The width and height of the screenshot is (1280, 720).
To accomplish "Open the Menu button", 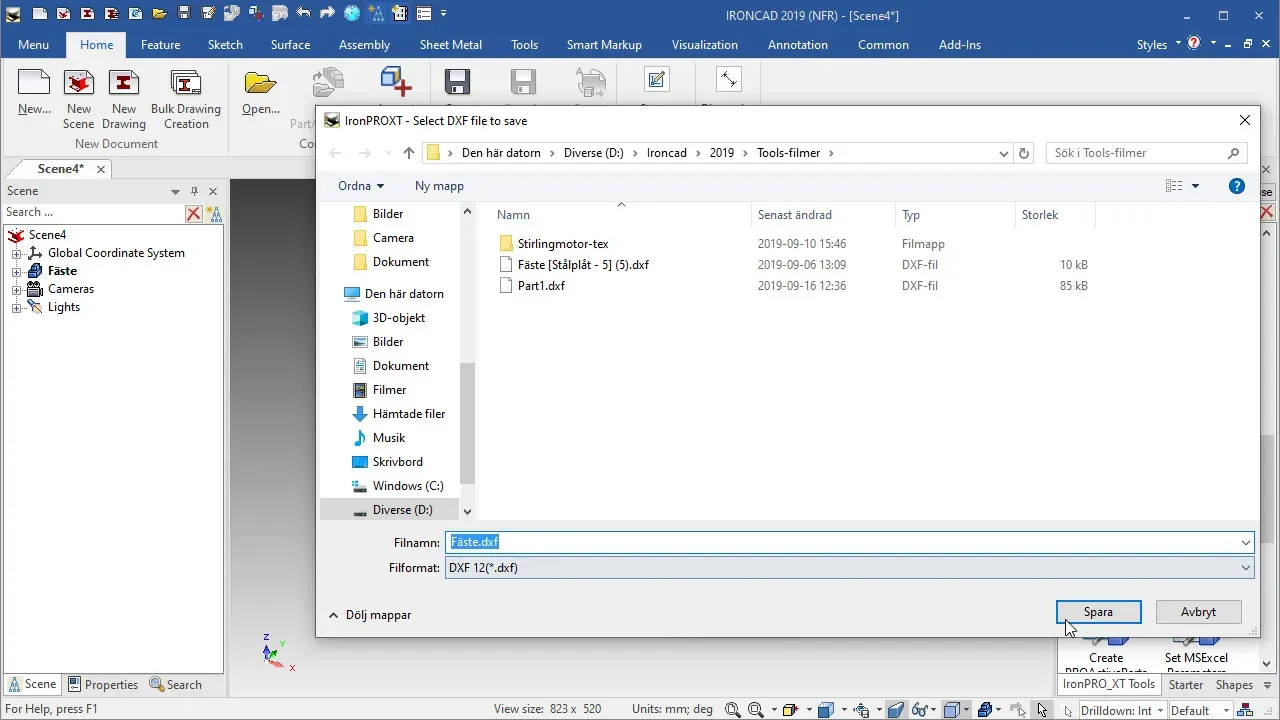I will click(33, 45).
